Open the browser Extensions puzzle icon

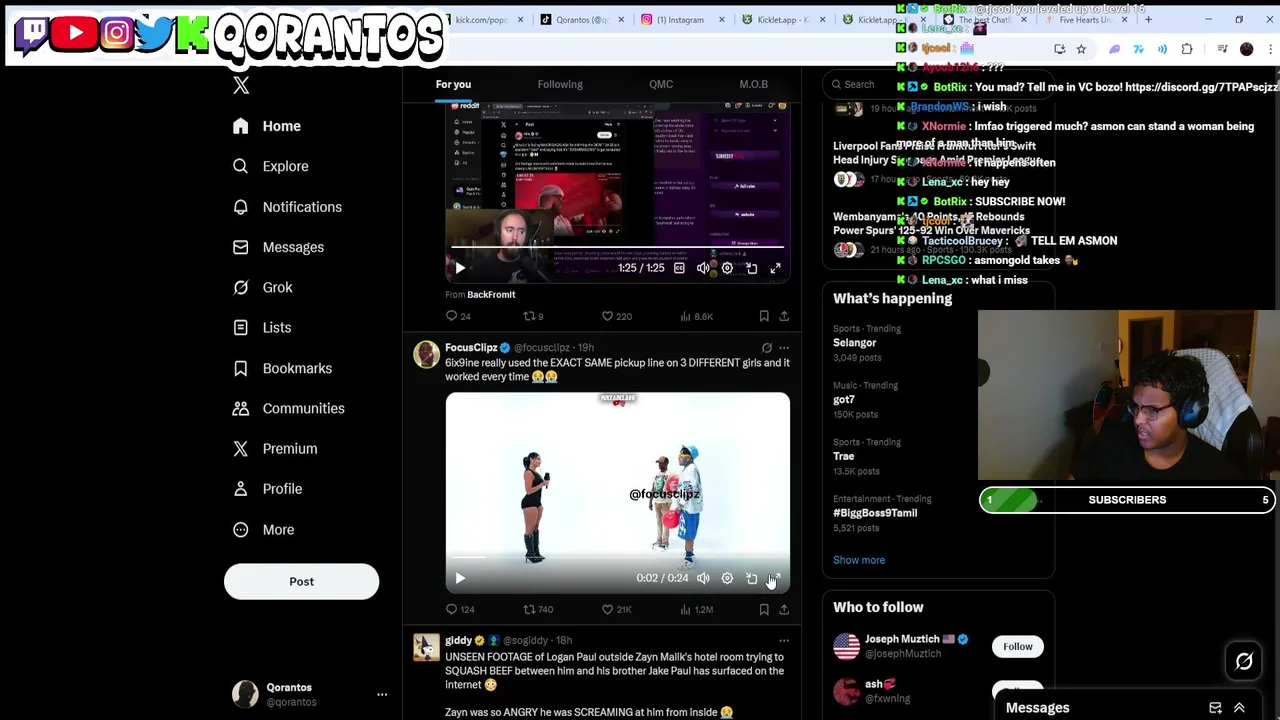(x=1187, y=49)
